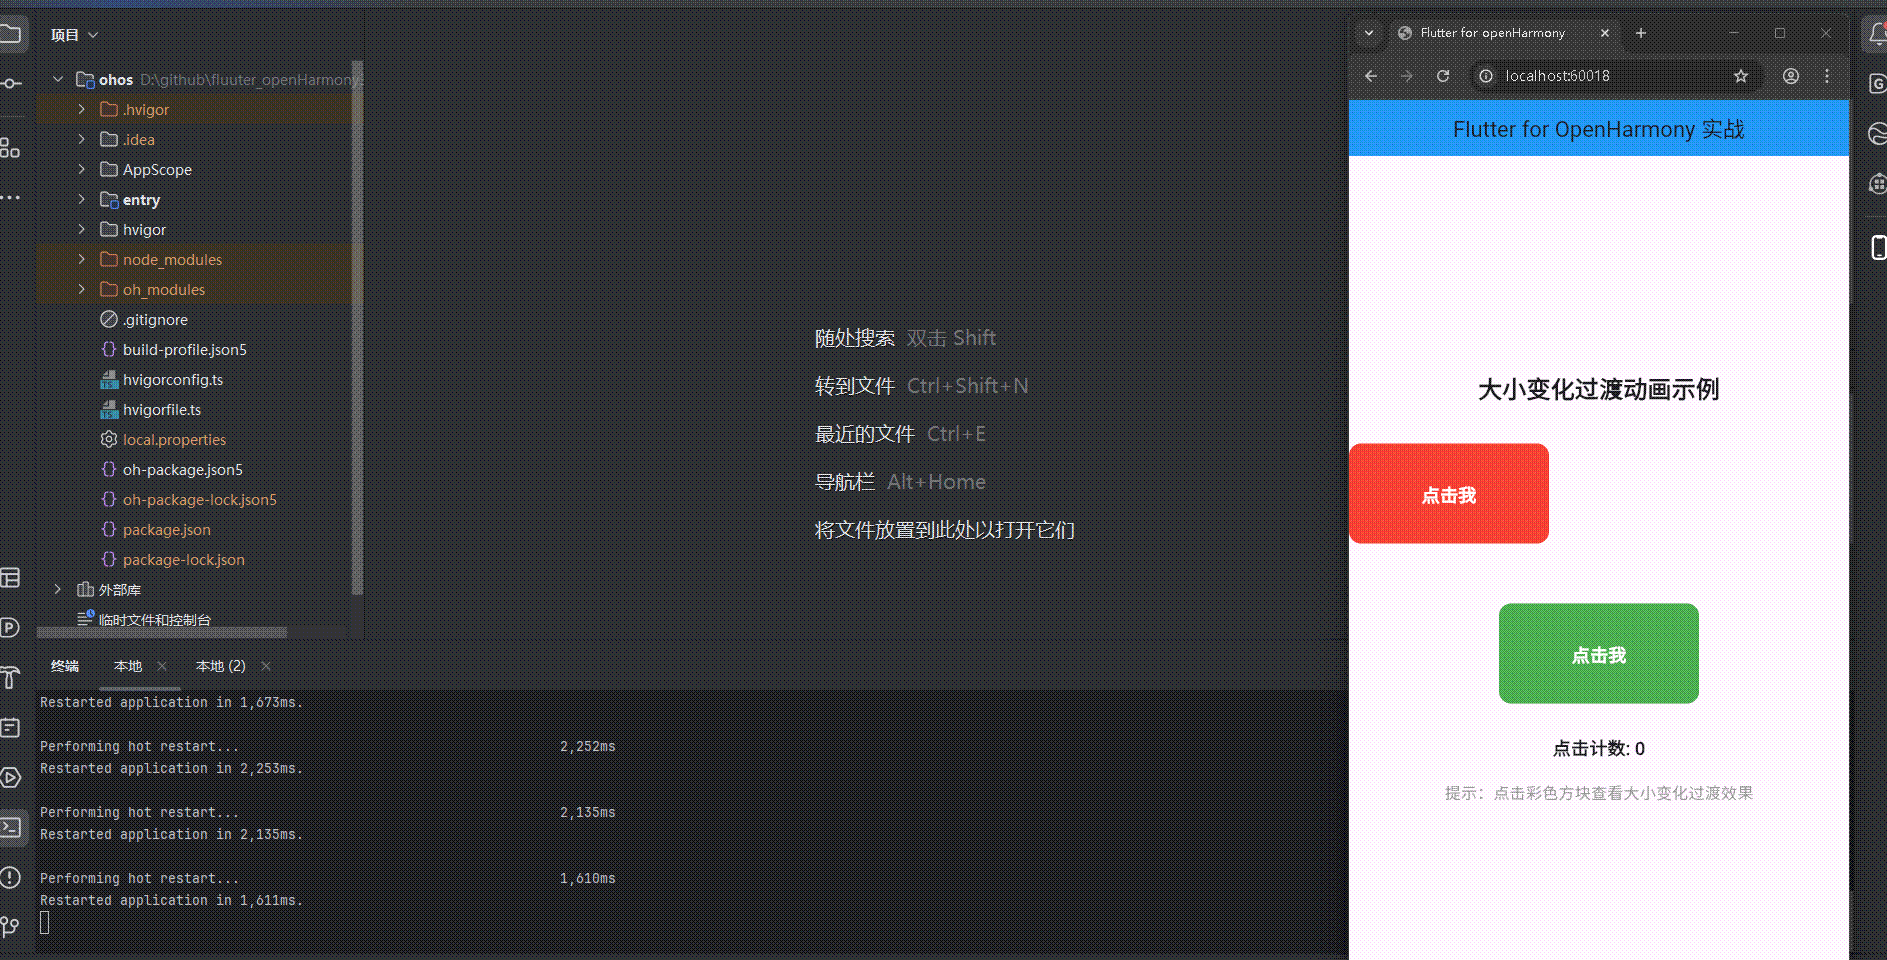Open the 项目 view dropdown
Viewport: 1887px width, 960px height.
[75, 35]
